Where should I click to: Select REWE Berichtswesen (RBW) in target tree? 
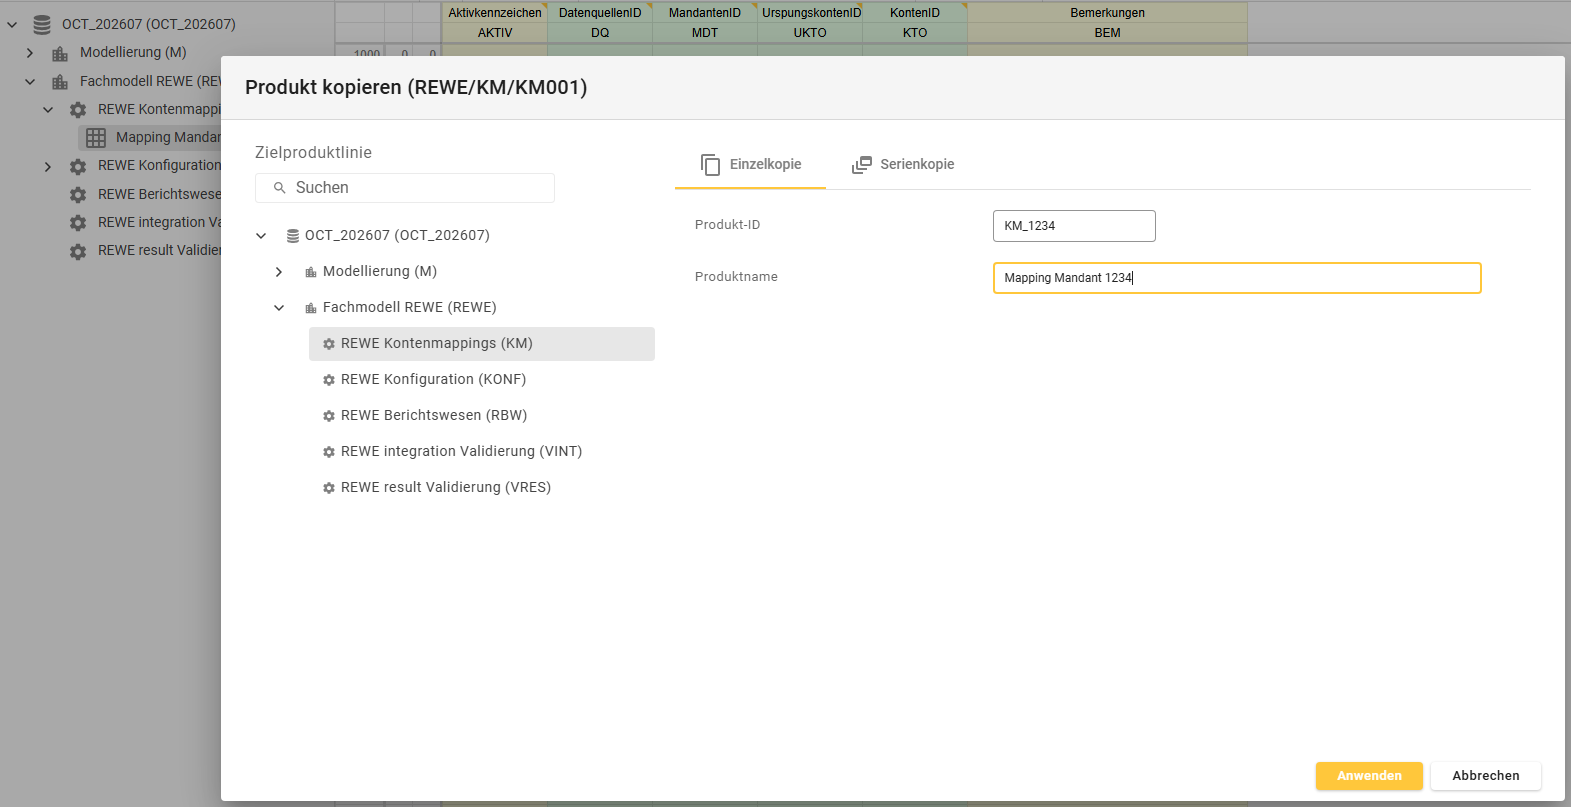482,416
